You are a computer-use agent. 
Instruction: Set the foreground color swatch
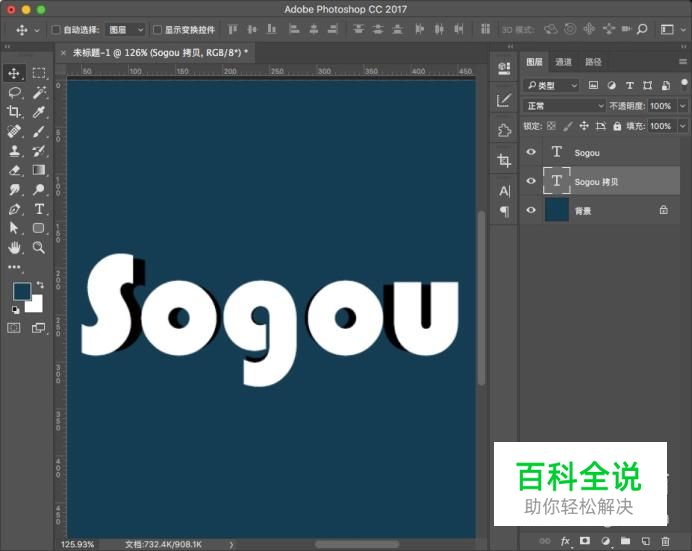pyautogui.click(x=22, y=291)
